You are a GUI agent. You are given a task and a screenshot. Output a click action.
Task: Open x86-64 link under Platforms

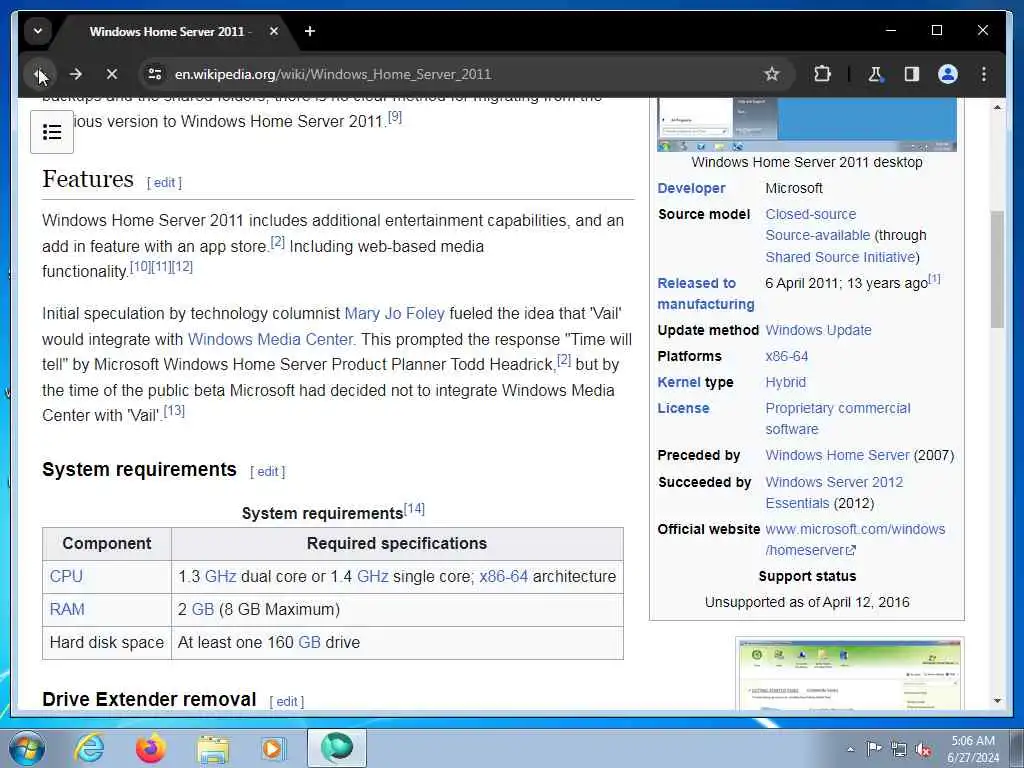[786, 357]
